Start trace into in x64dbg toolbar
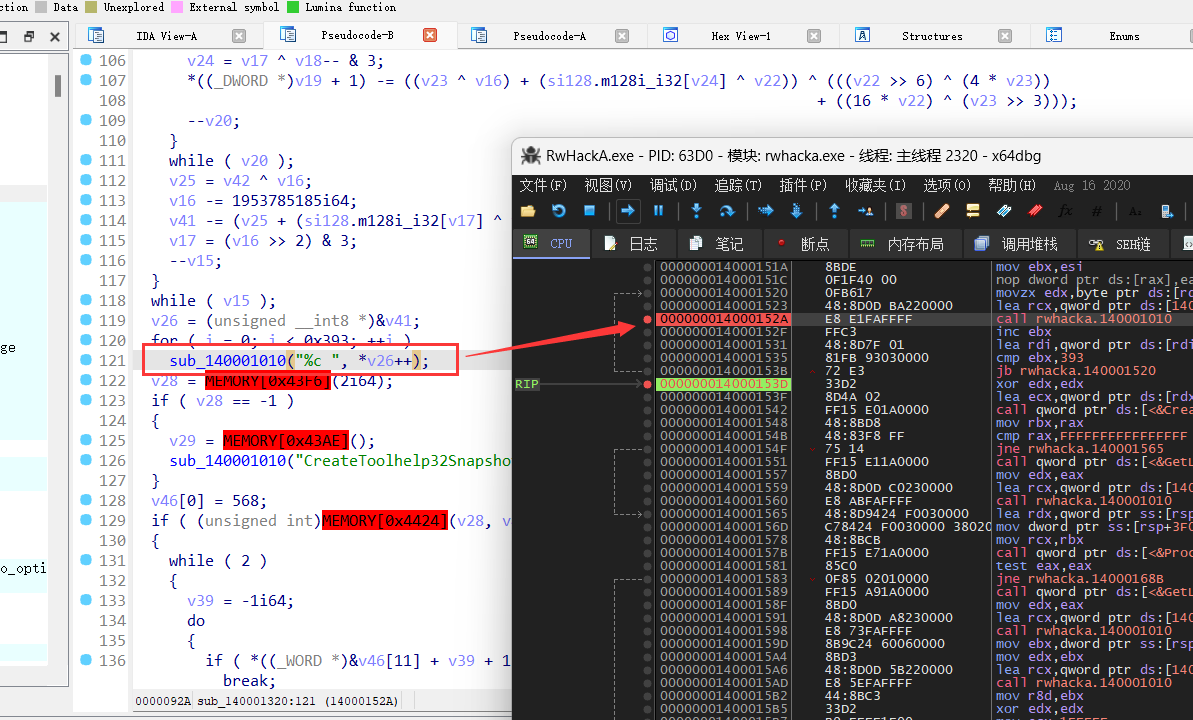The width and height of the screenshot is (1193, 720). [x=765, y=211]
